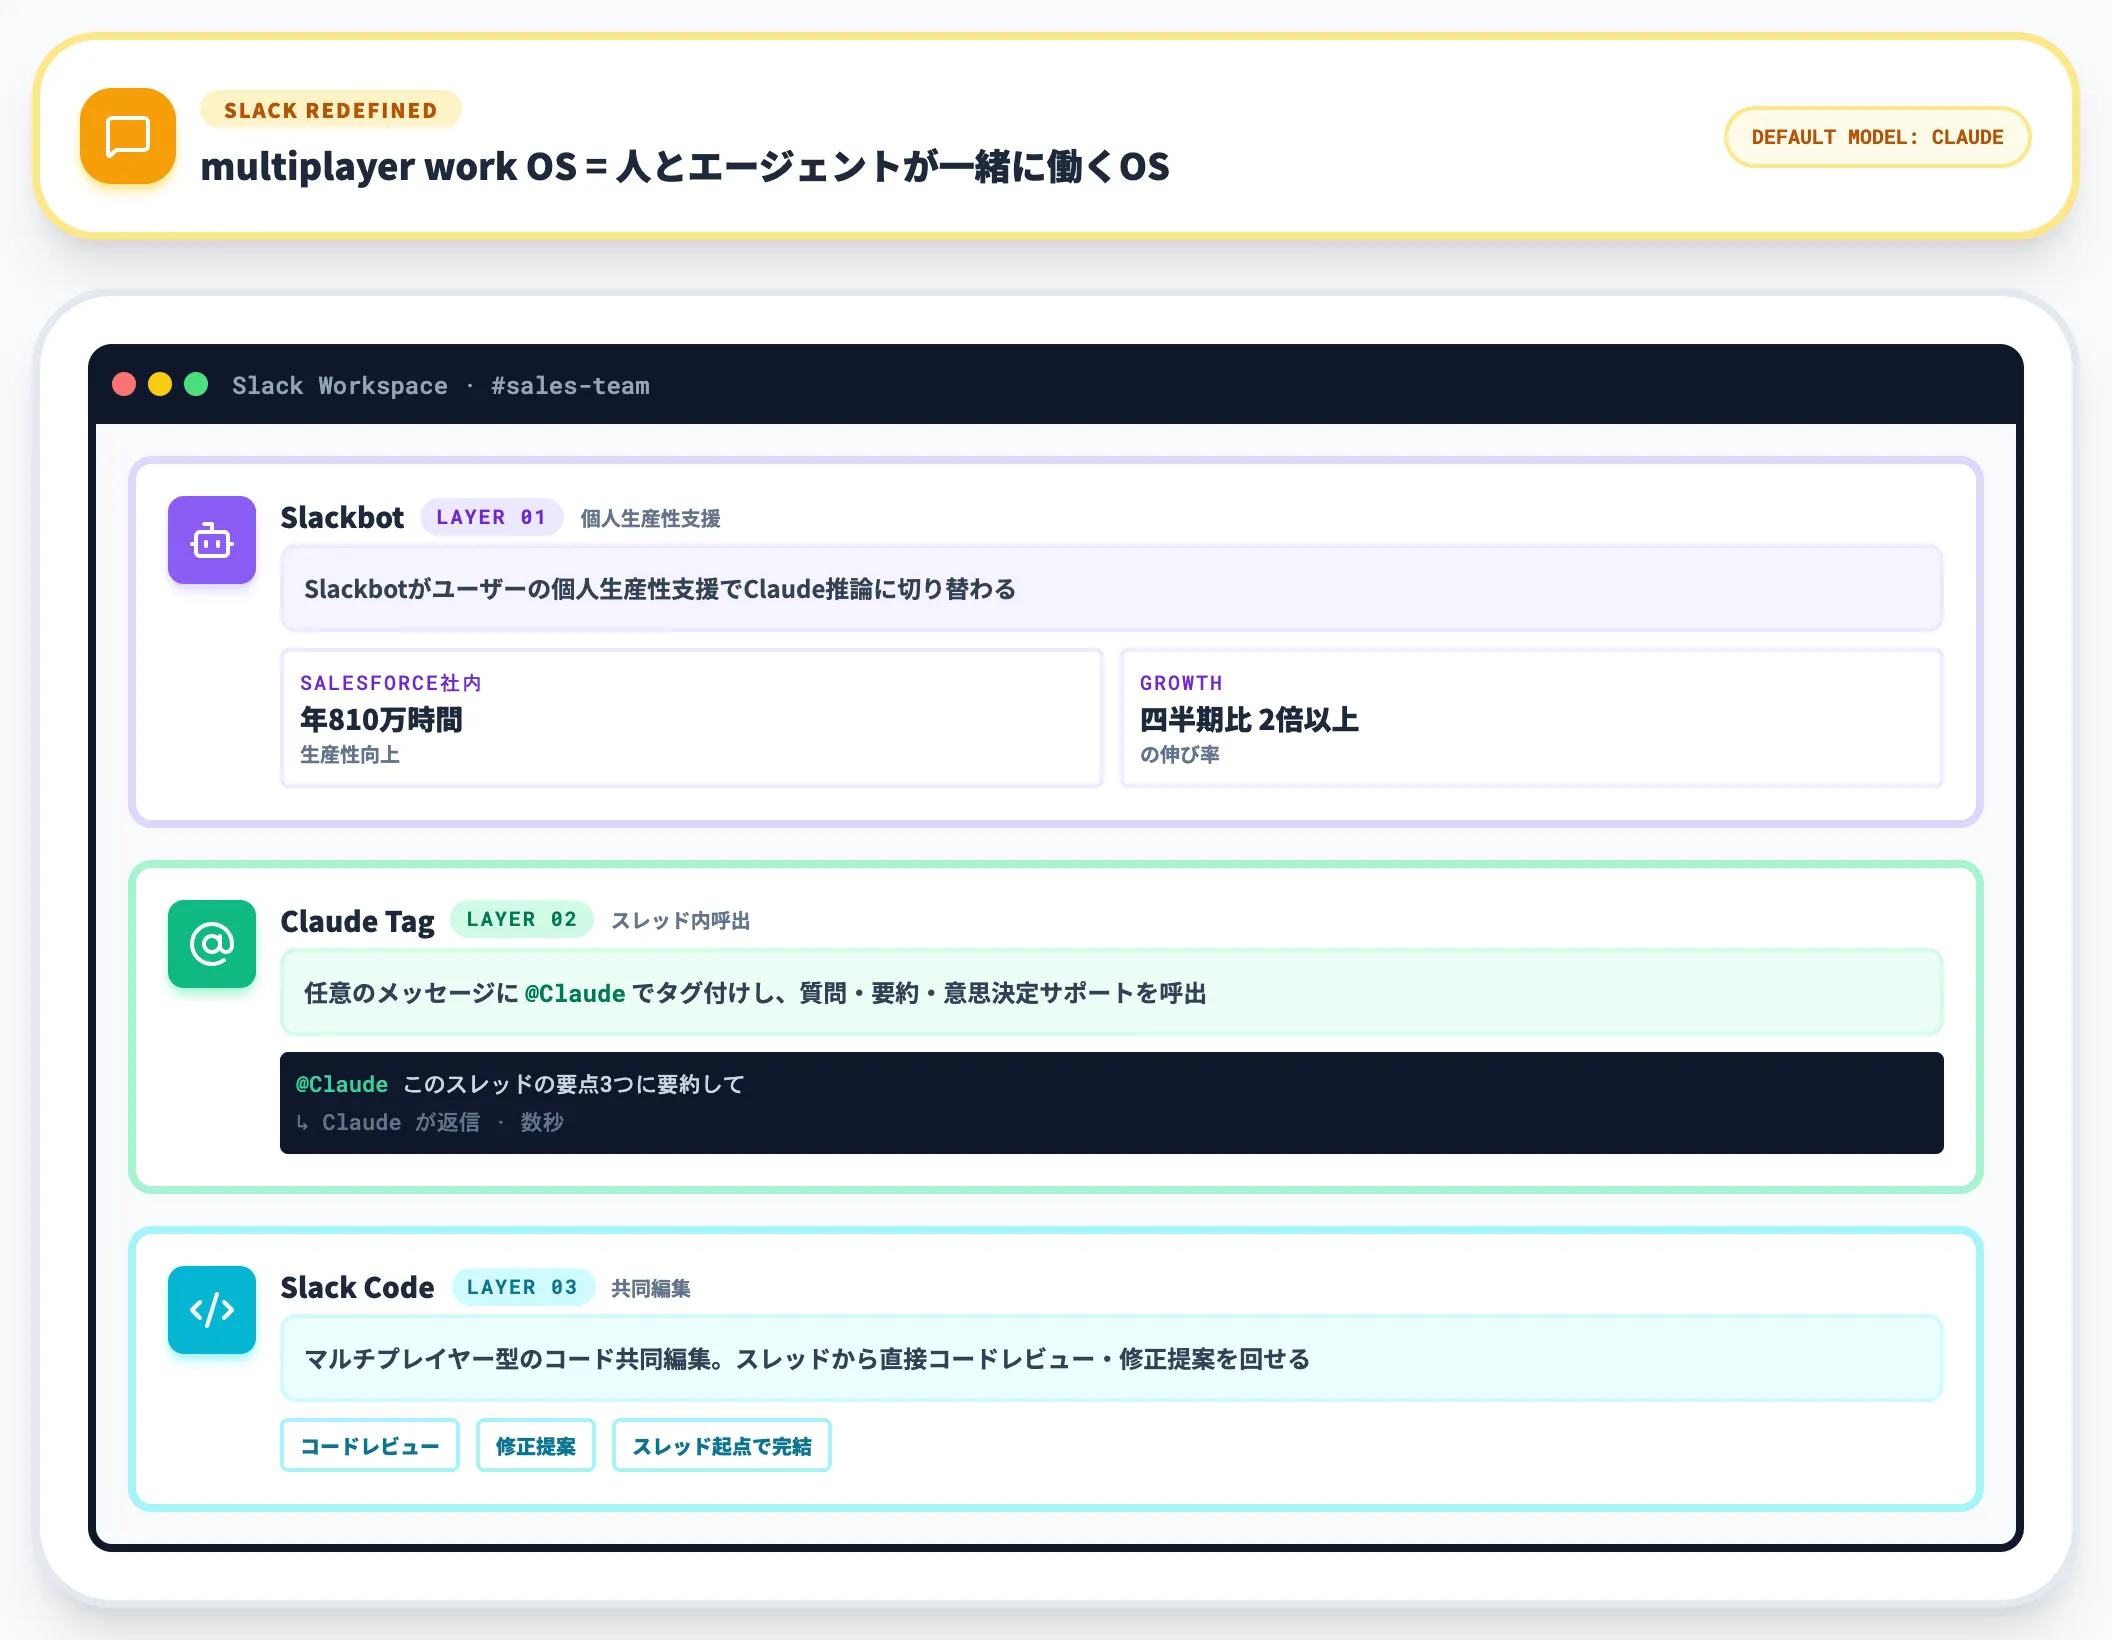Select the LAYER 02 badge
This screenshot has height=1640, width=2112.
pos(522,919)
